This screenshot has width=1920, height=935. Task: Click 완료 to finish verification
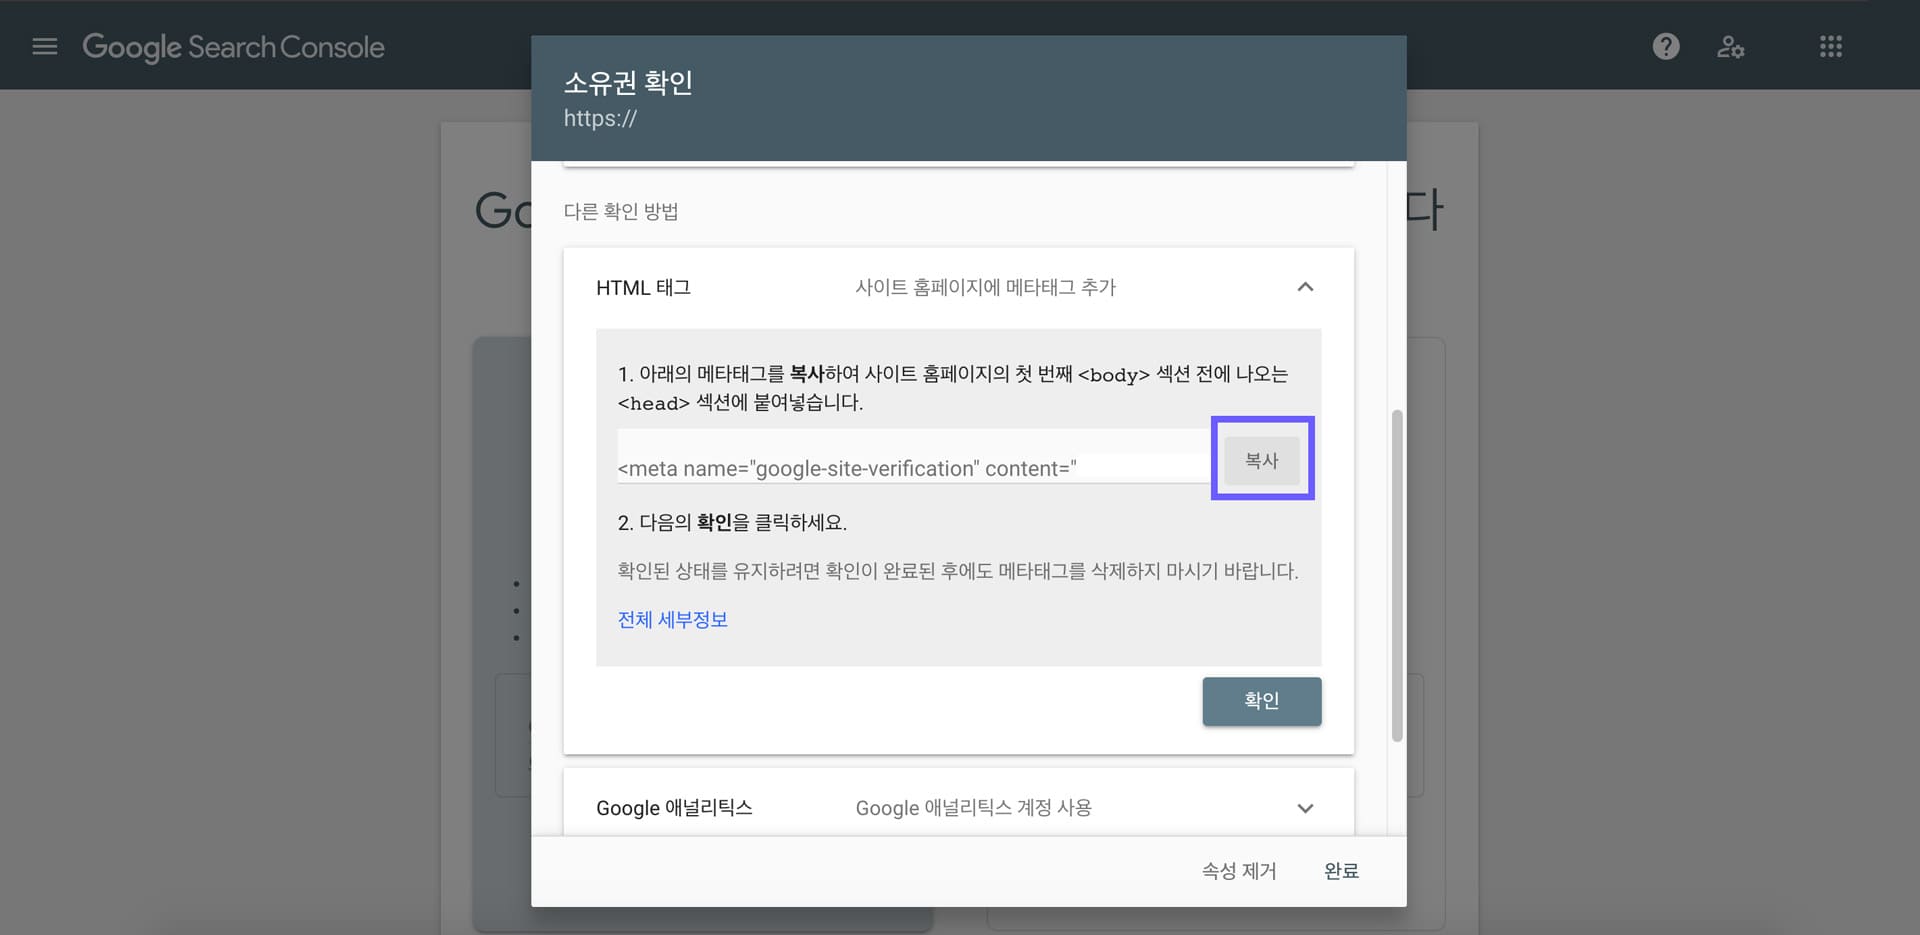[1340, 871]
